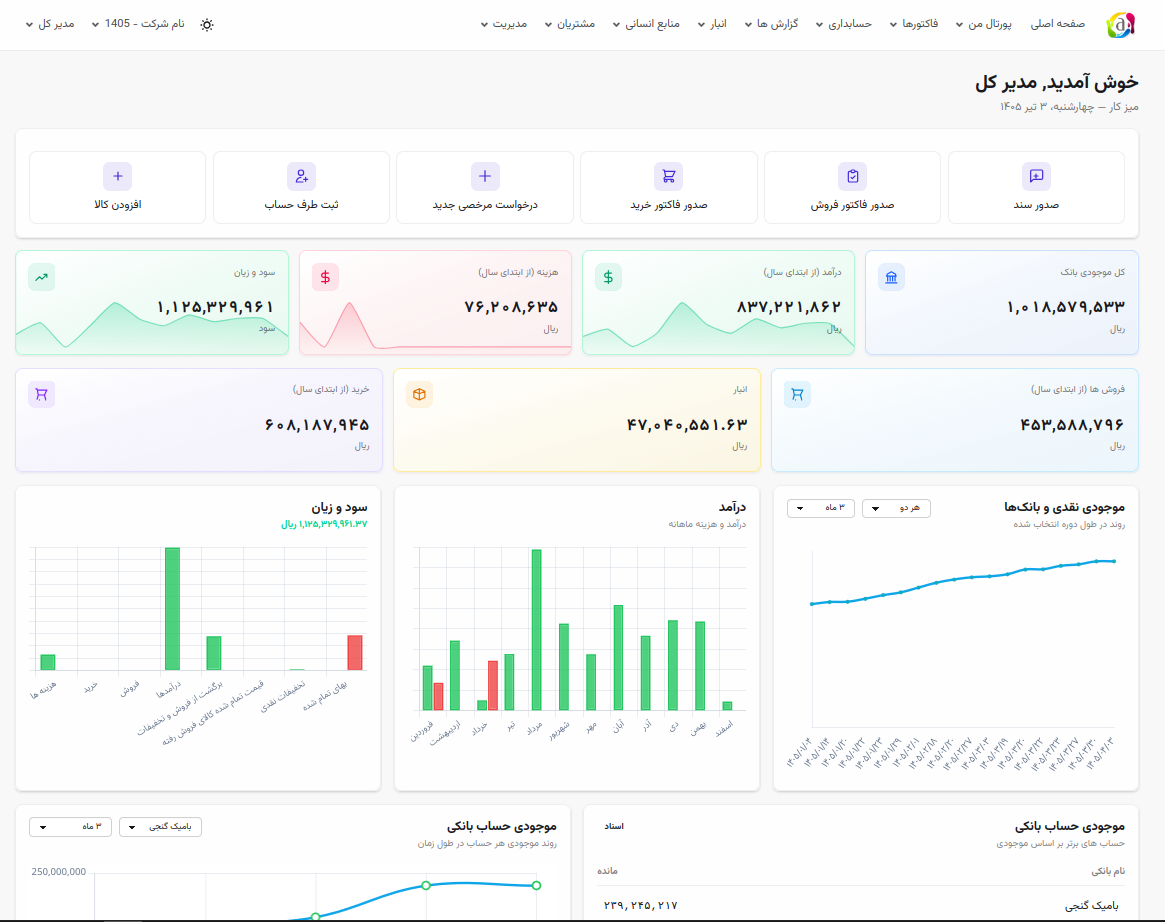Click the صدور فاکتور فروش button label
The image size is (1165, 922).
pyautogui.click(x=852, y=205)
